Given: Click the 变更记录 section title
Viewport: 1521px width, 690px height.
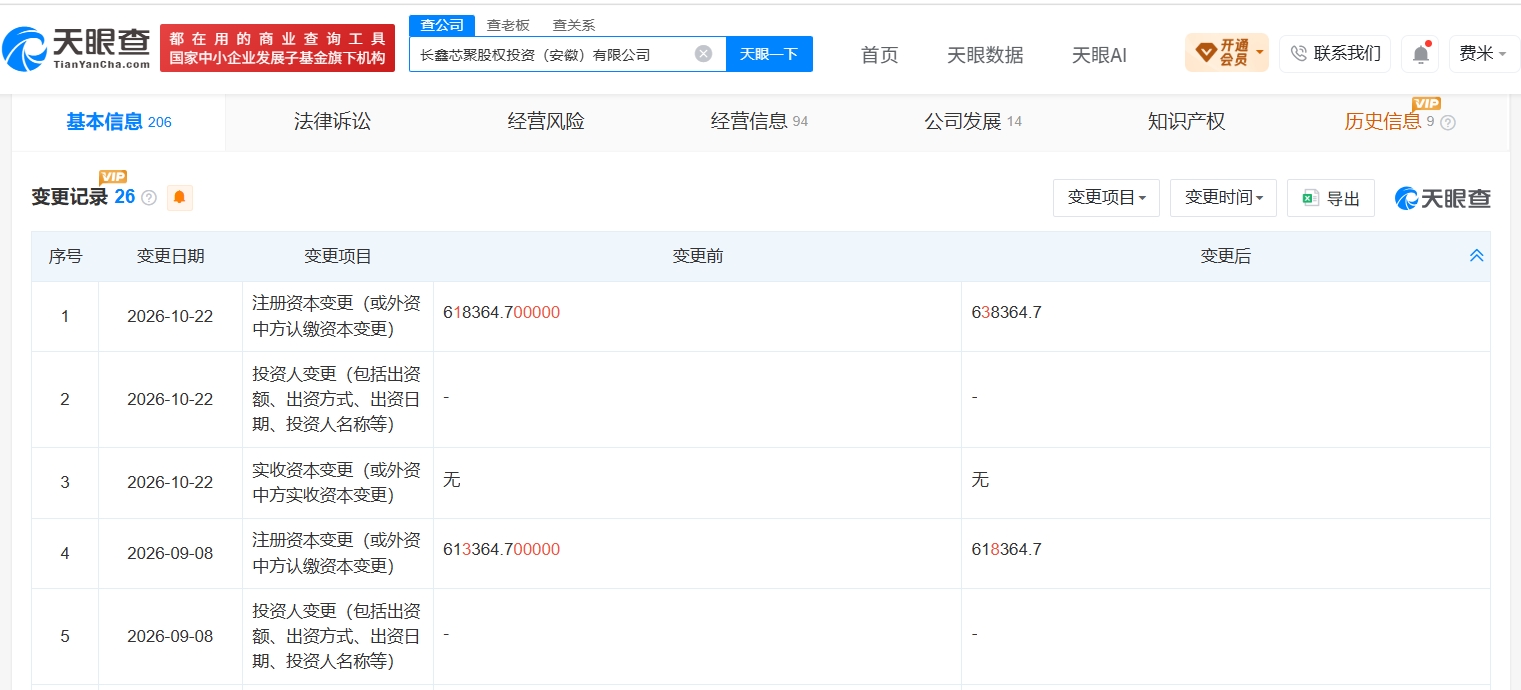Looking at the screenshot, I should 70,197.
